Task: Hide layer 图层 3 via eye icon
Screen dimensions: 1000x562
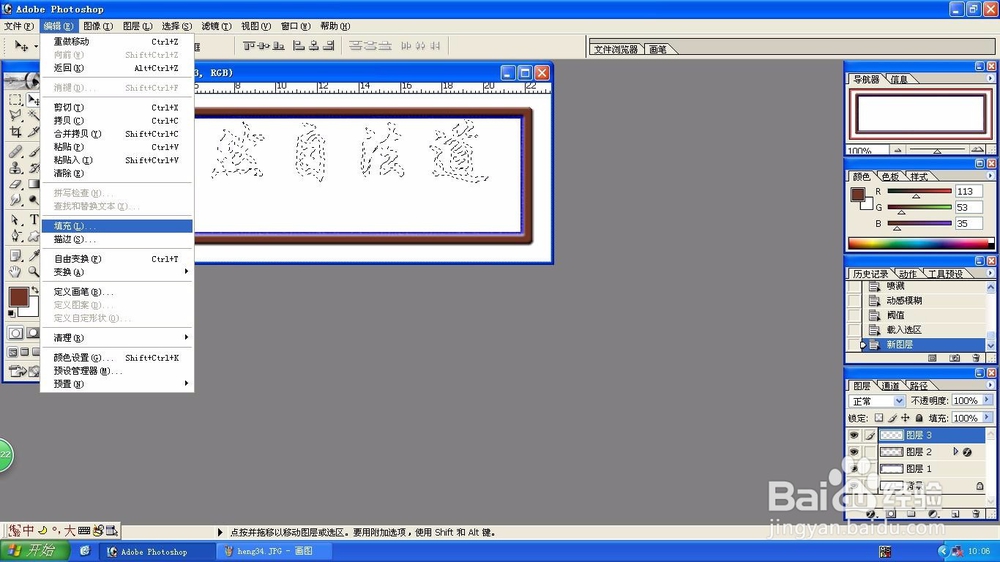Action: [854, 435]
